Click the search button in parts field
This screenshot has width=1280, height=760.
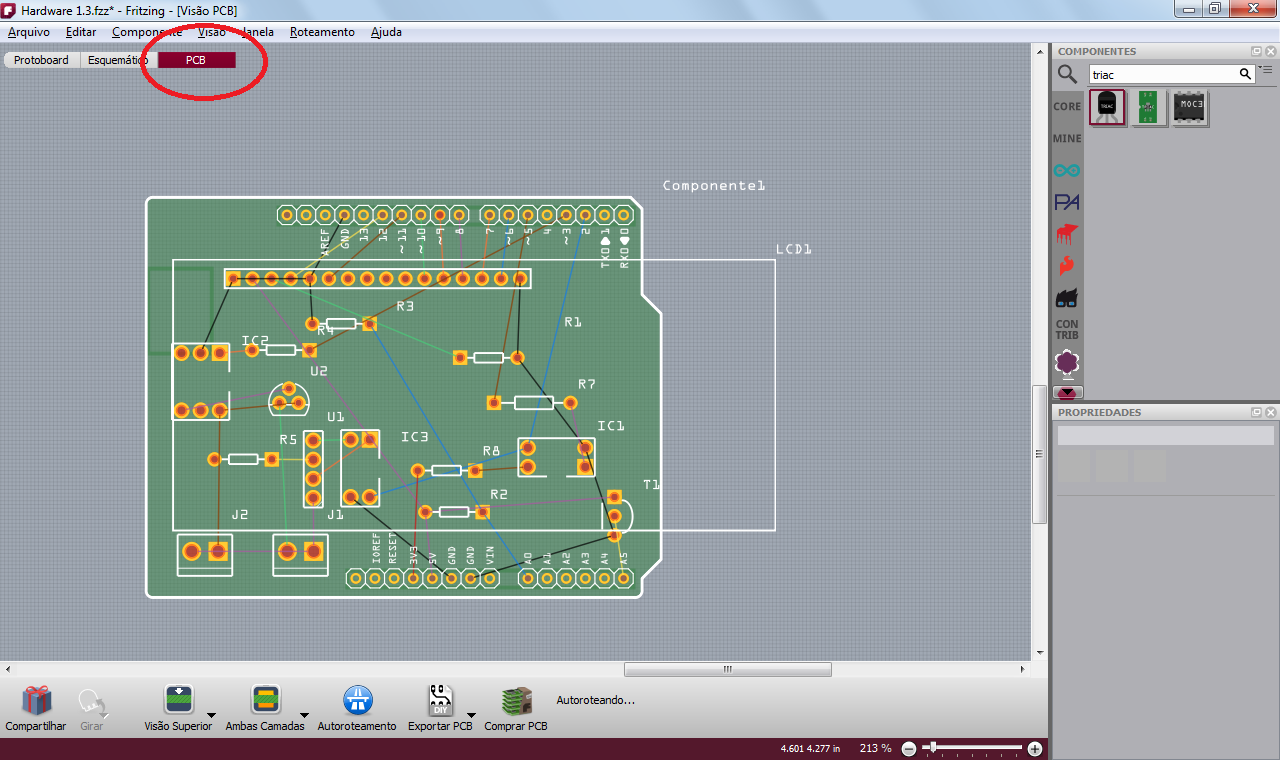1245,74
